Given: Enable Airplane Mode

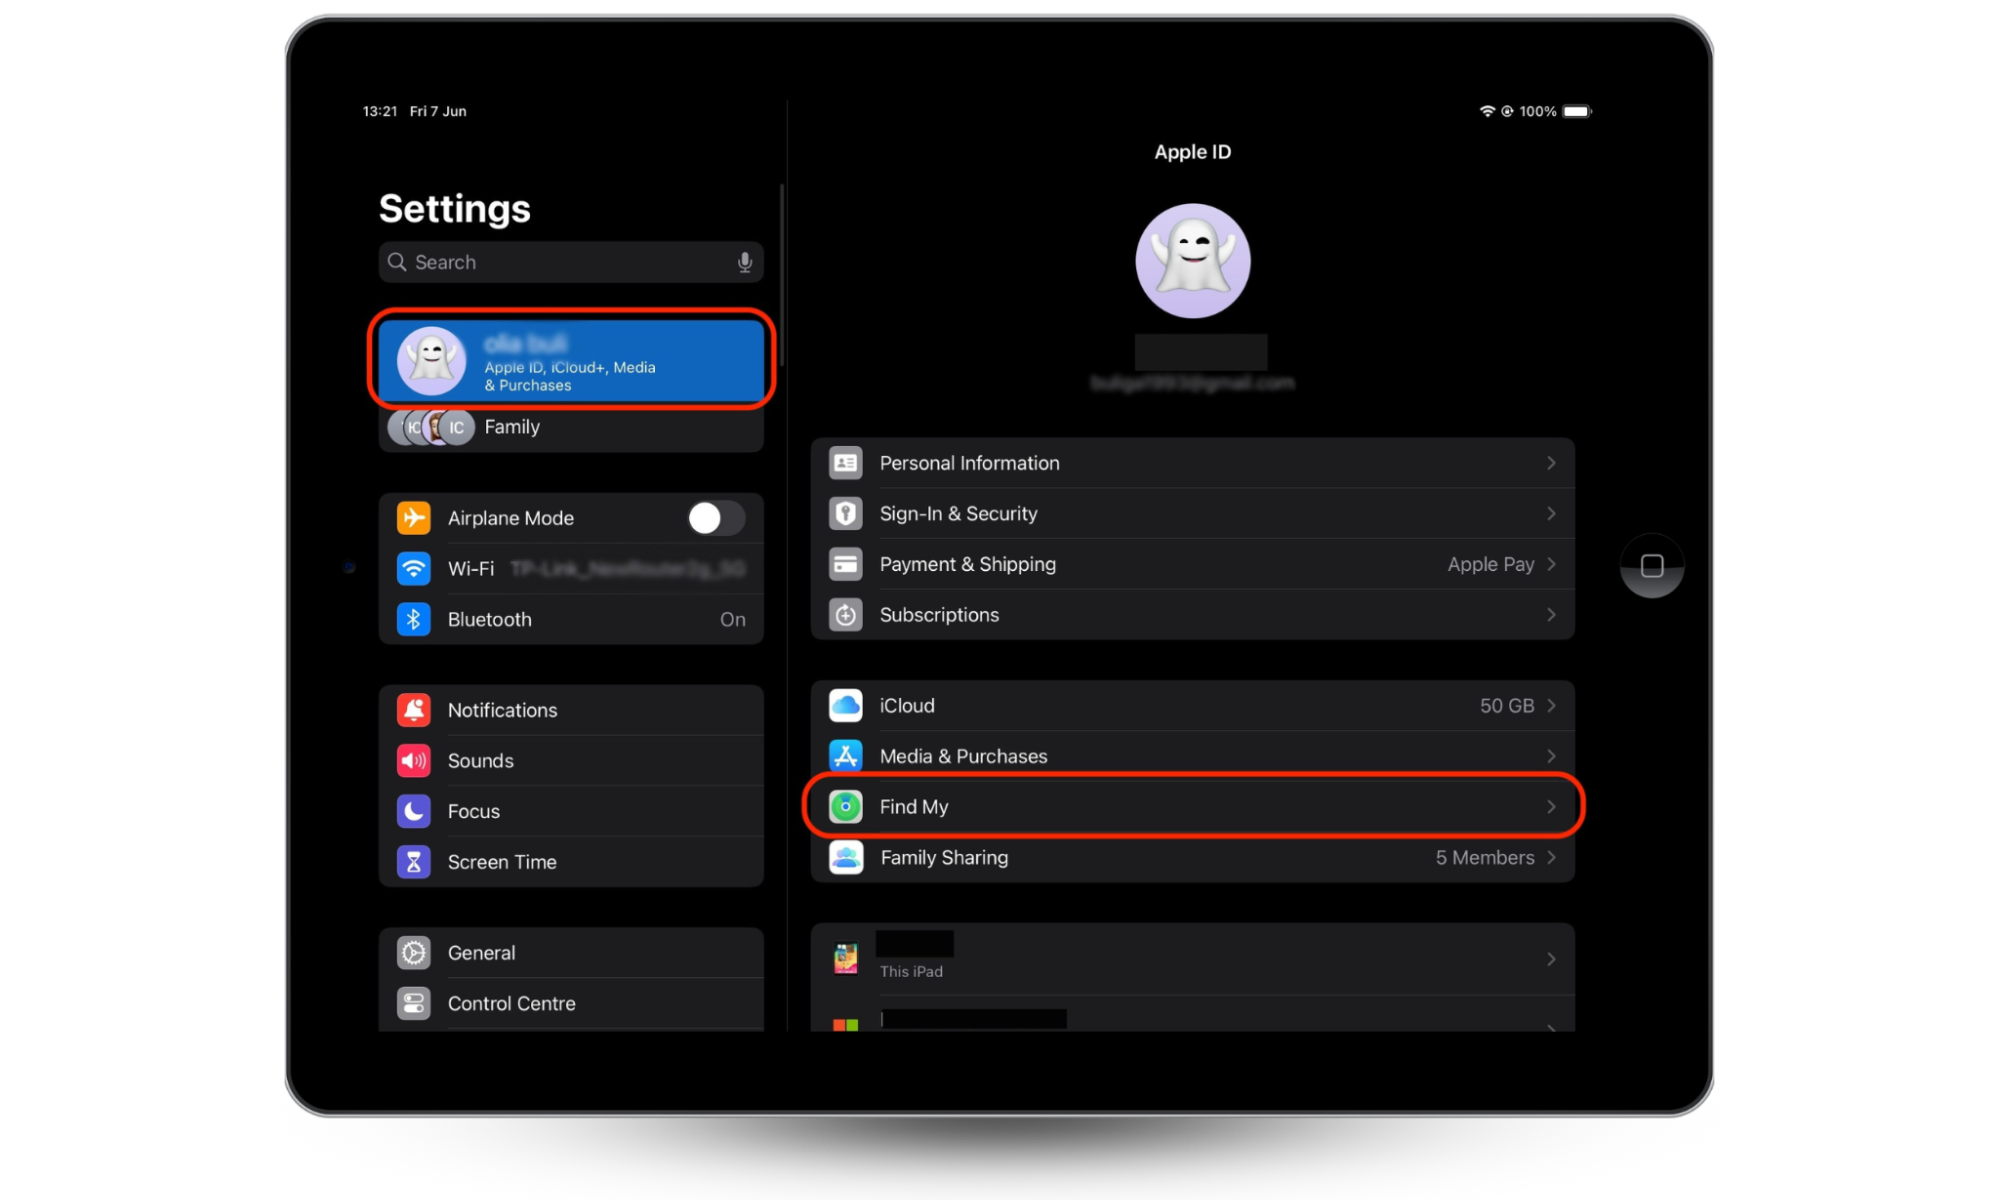Looking at the screenshot, I should pyautogui.click(x=714, y=517).
